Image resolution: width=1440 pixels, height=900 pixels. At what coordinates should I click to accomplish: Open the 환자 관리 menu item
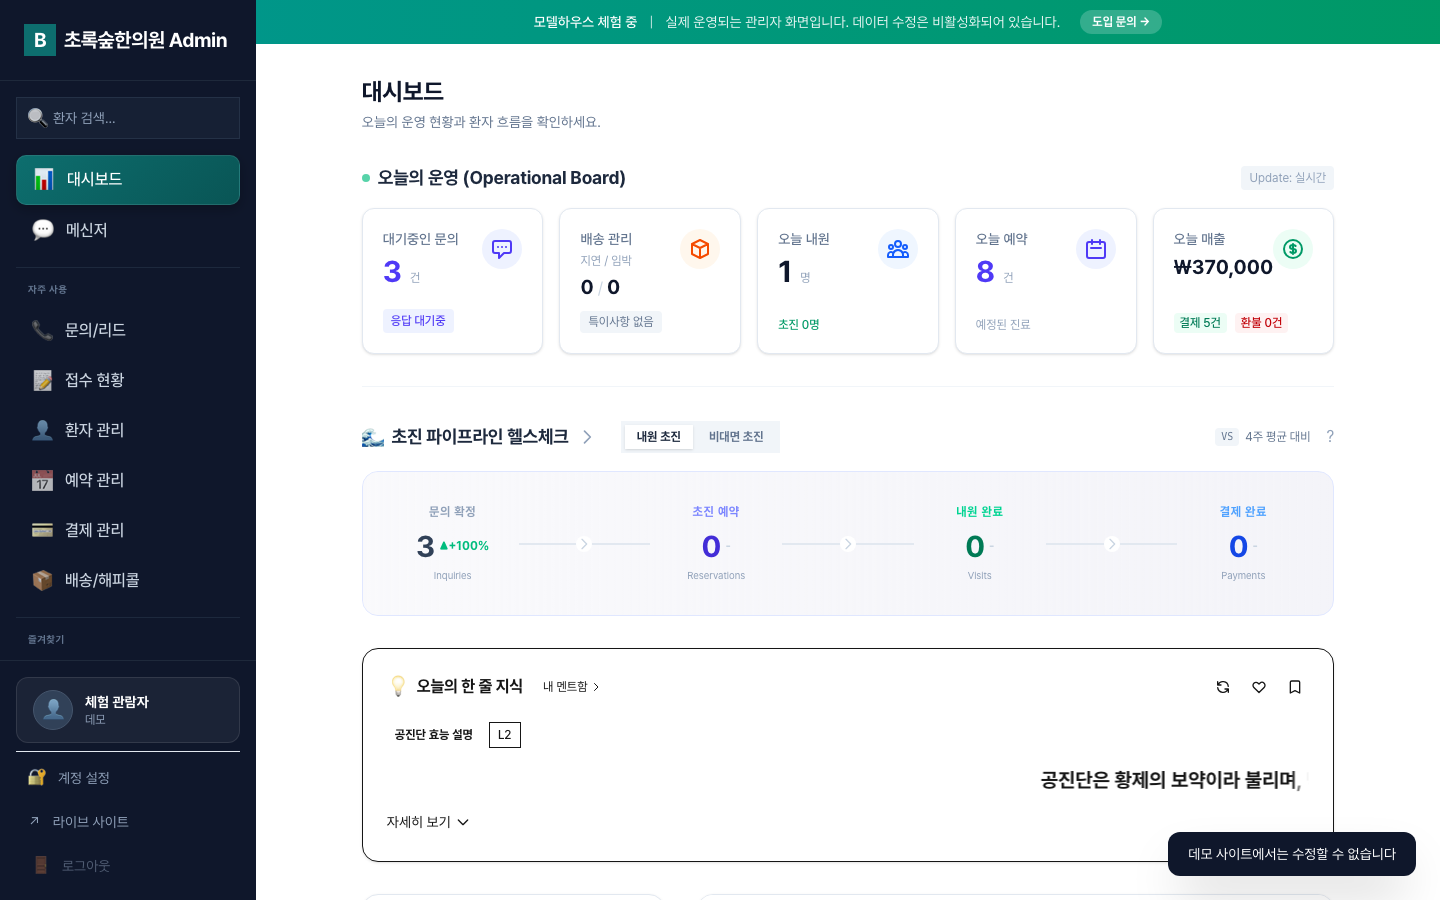point(128,430)
